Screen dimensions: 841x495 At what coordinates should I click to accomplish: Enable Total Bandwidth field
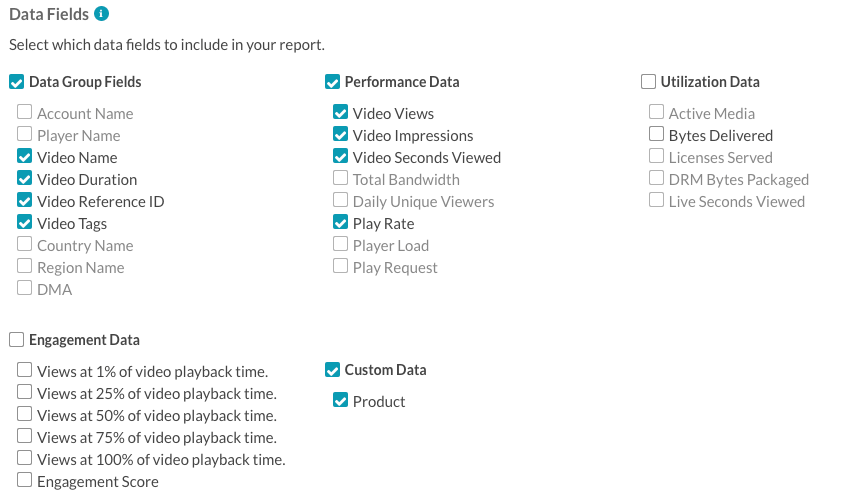tap(340, 178)
